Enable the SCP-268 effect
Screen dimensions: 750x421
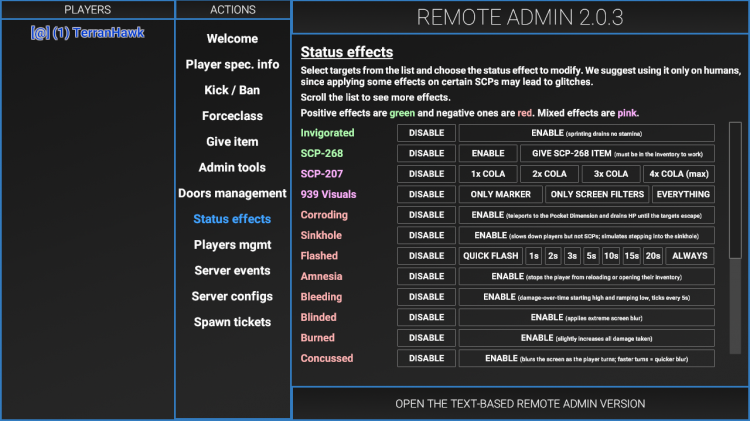pos(488,153)
